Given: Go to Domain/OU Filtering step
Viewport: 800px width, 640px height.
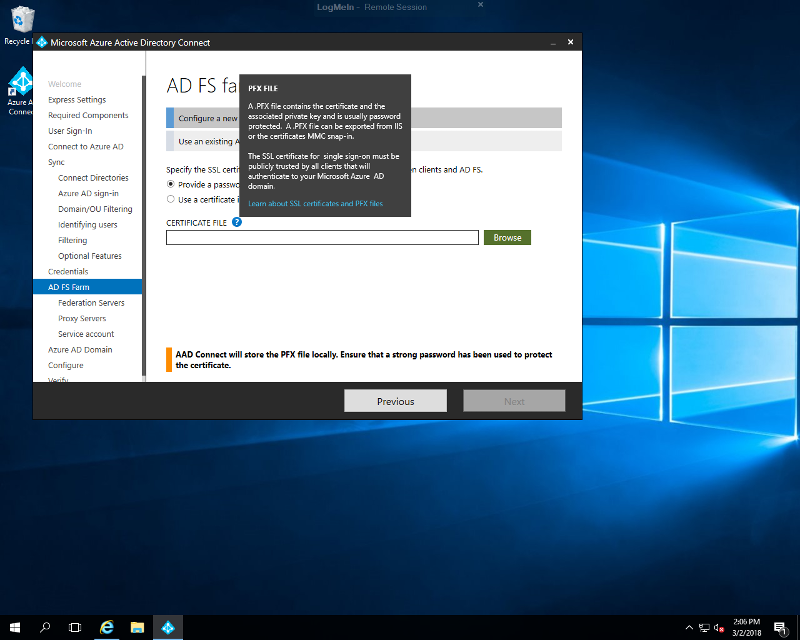Looking at the screenshot, I should [95, 209].
